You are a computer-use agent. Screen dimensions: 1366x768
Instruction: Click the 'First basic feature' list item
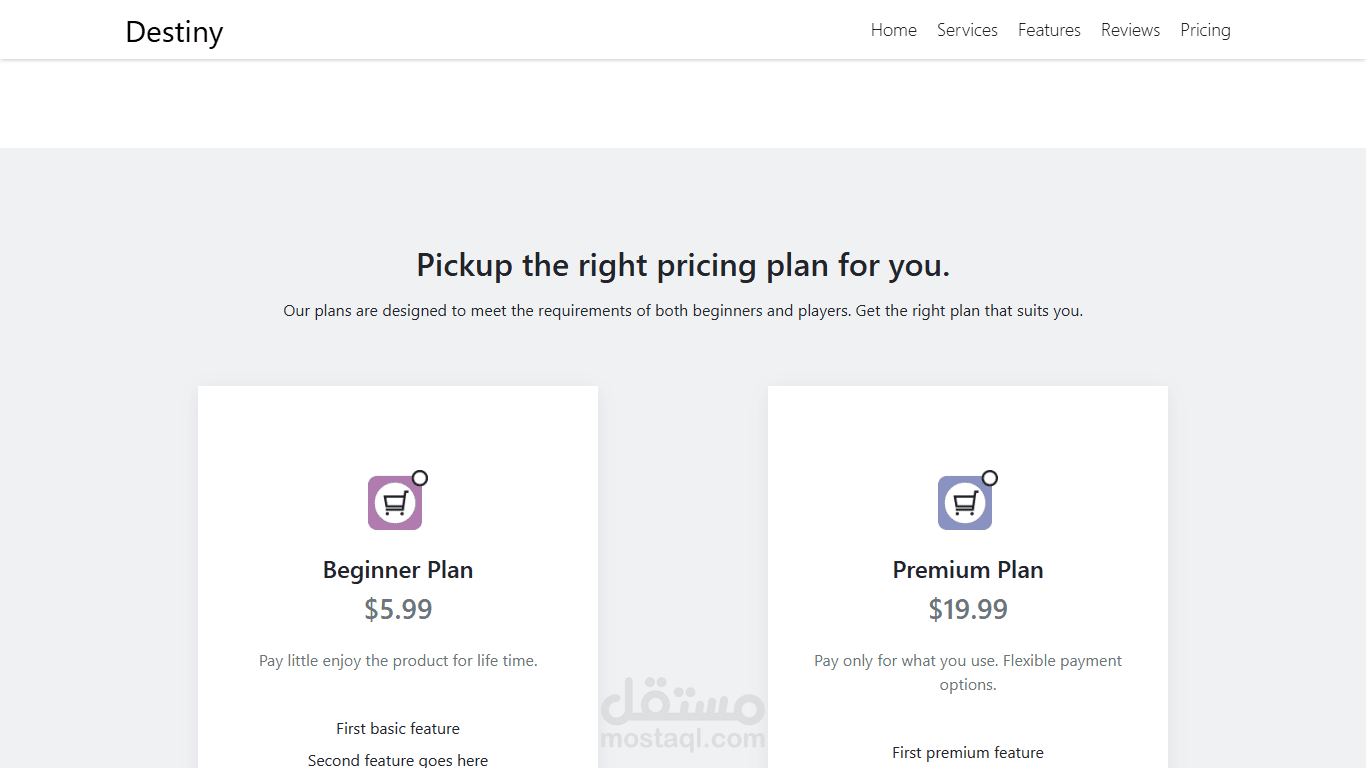coord(398,729)
